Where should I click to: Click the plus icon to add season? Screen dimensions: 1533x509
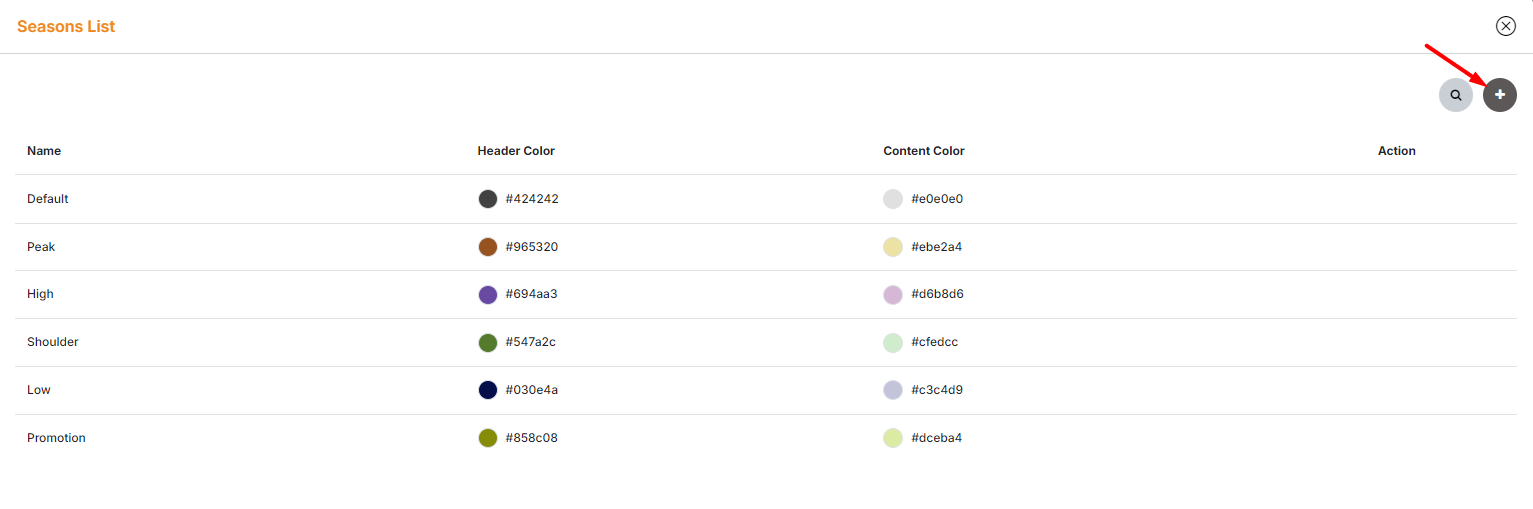(x=1500, y=94)
